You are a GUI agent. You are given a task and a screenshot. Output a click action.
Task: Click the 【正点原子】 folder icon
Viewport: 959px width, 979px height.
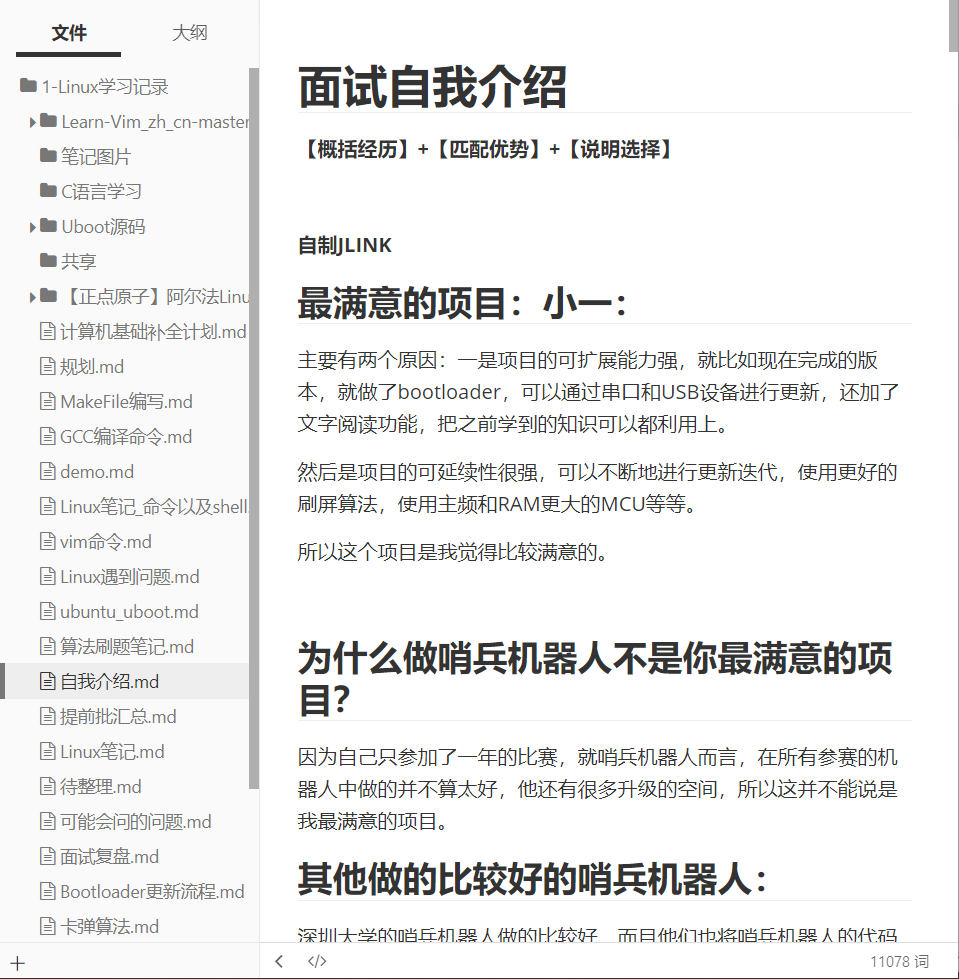pyautogui.click(x=48, y=295)
